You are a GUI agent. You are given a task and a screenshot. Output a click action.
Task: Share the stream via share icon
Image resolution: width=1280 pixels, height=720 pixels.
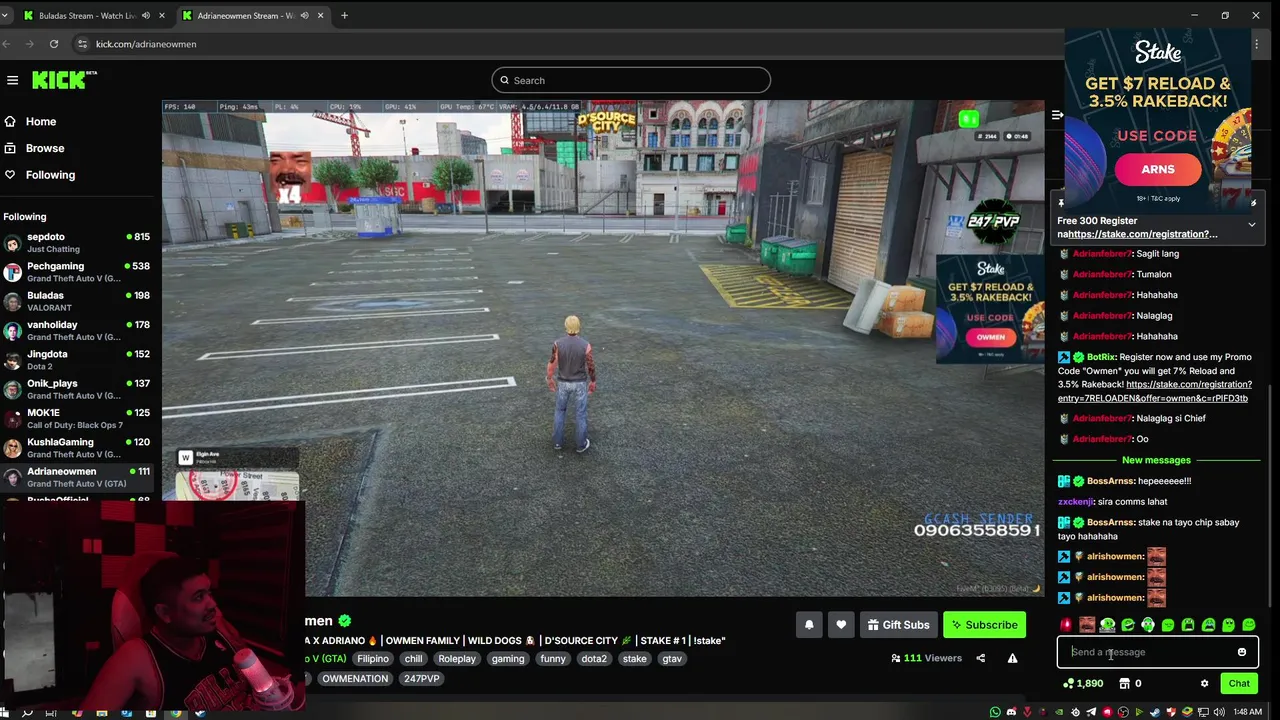click(980, 658)
